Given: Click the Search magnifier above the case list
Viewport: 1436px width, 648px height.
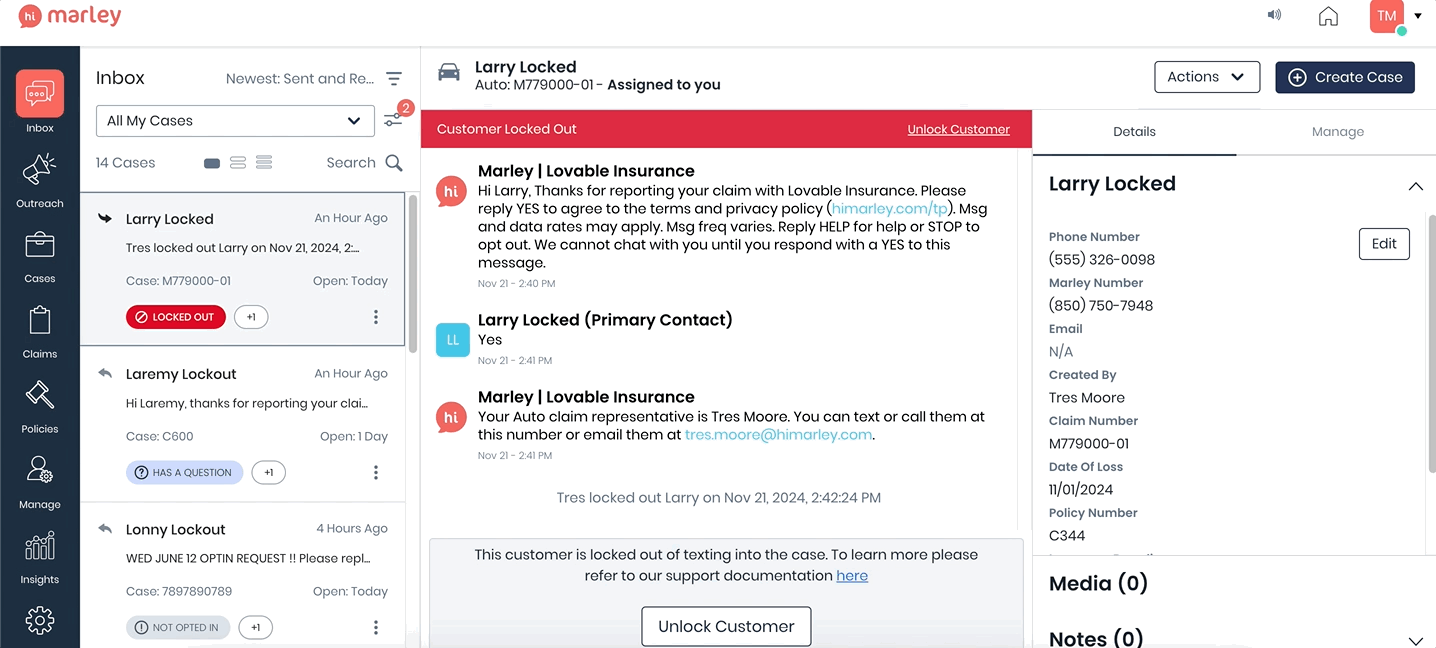Looking at the screenshot, I should [393, 161].
